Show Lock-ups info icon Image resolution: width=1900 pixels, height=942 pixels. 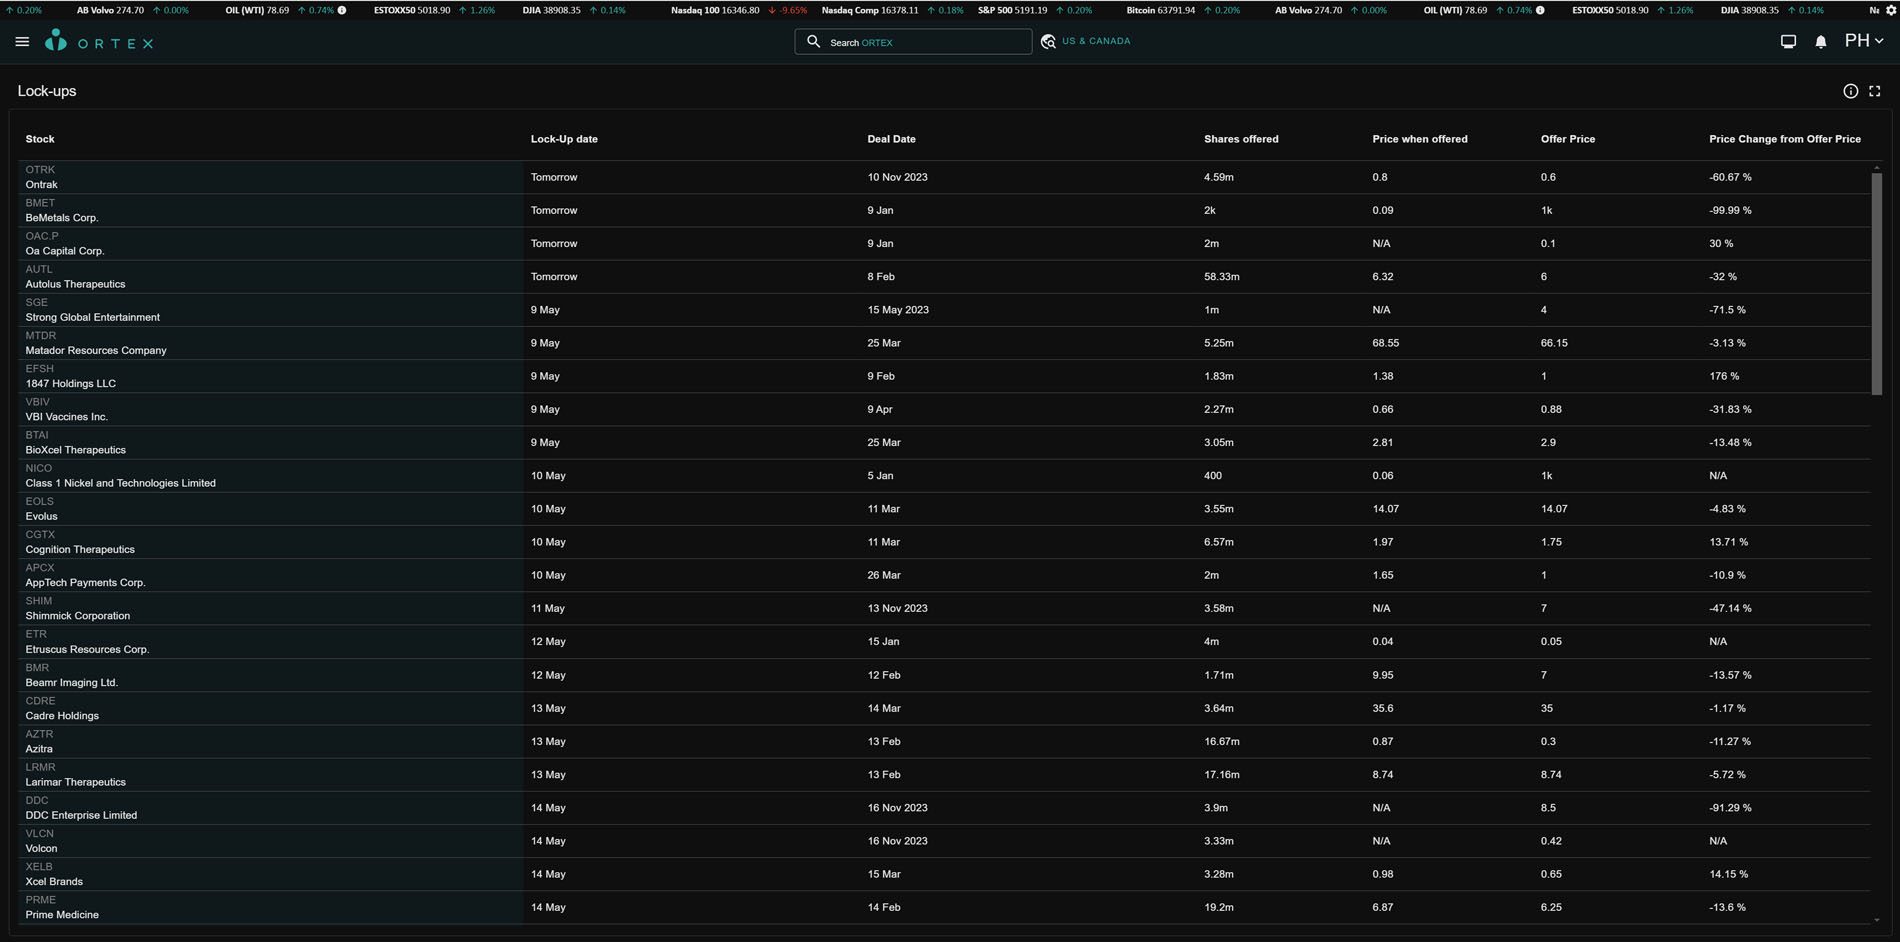point(1850,91)
